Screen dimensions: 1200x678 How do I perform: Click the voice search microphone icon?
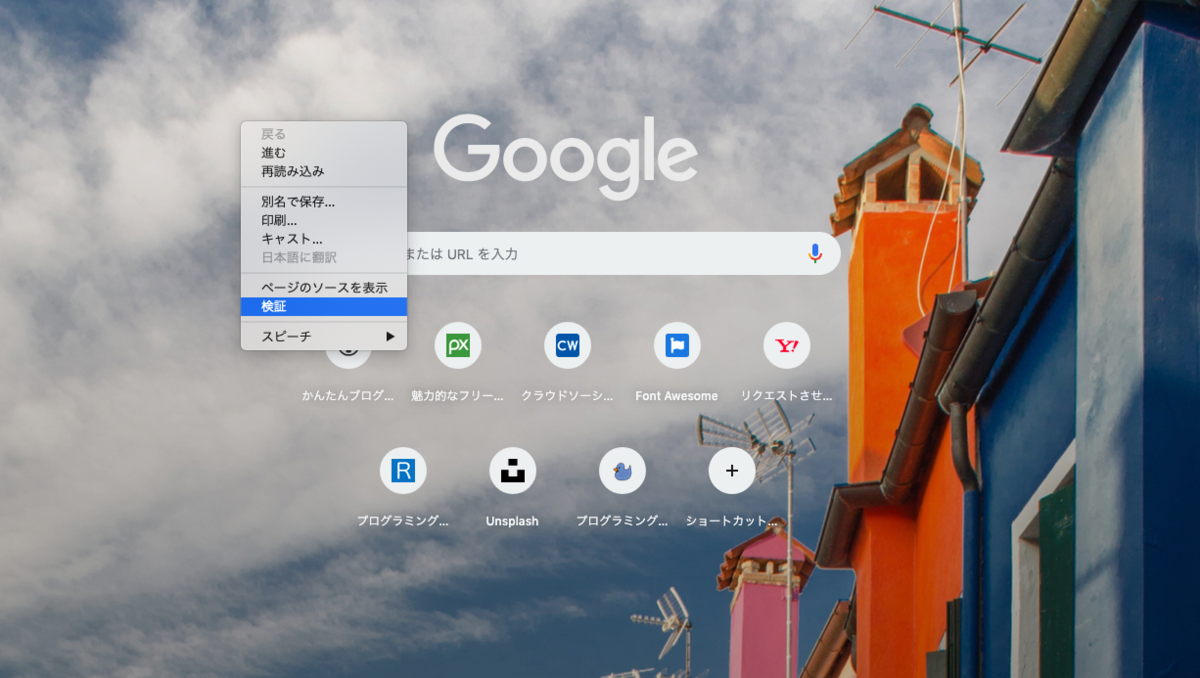816,253
